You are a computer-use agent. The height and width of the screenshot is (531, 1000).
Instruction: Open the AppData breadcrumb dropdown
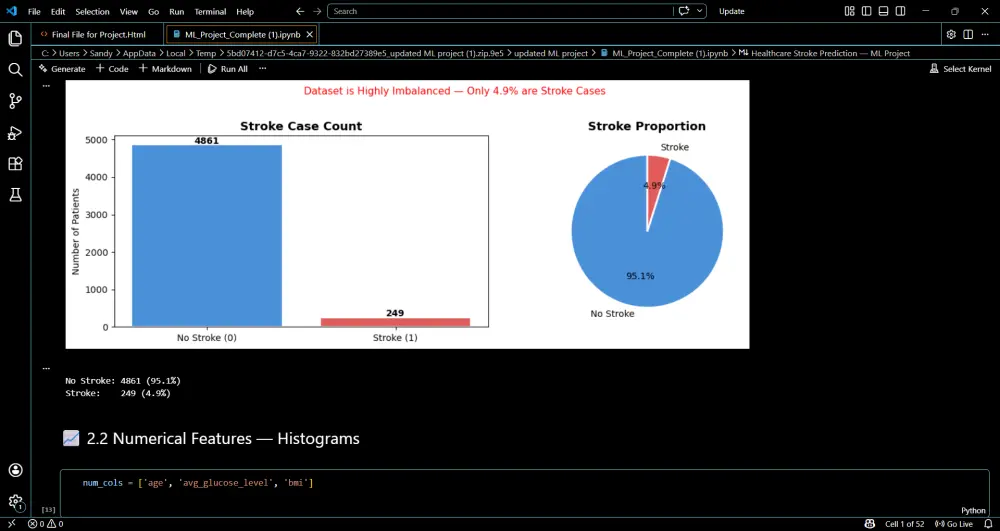139,54
